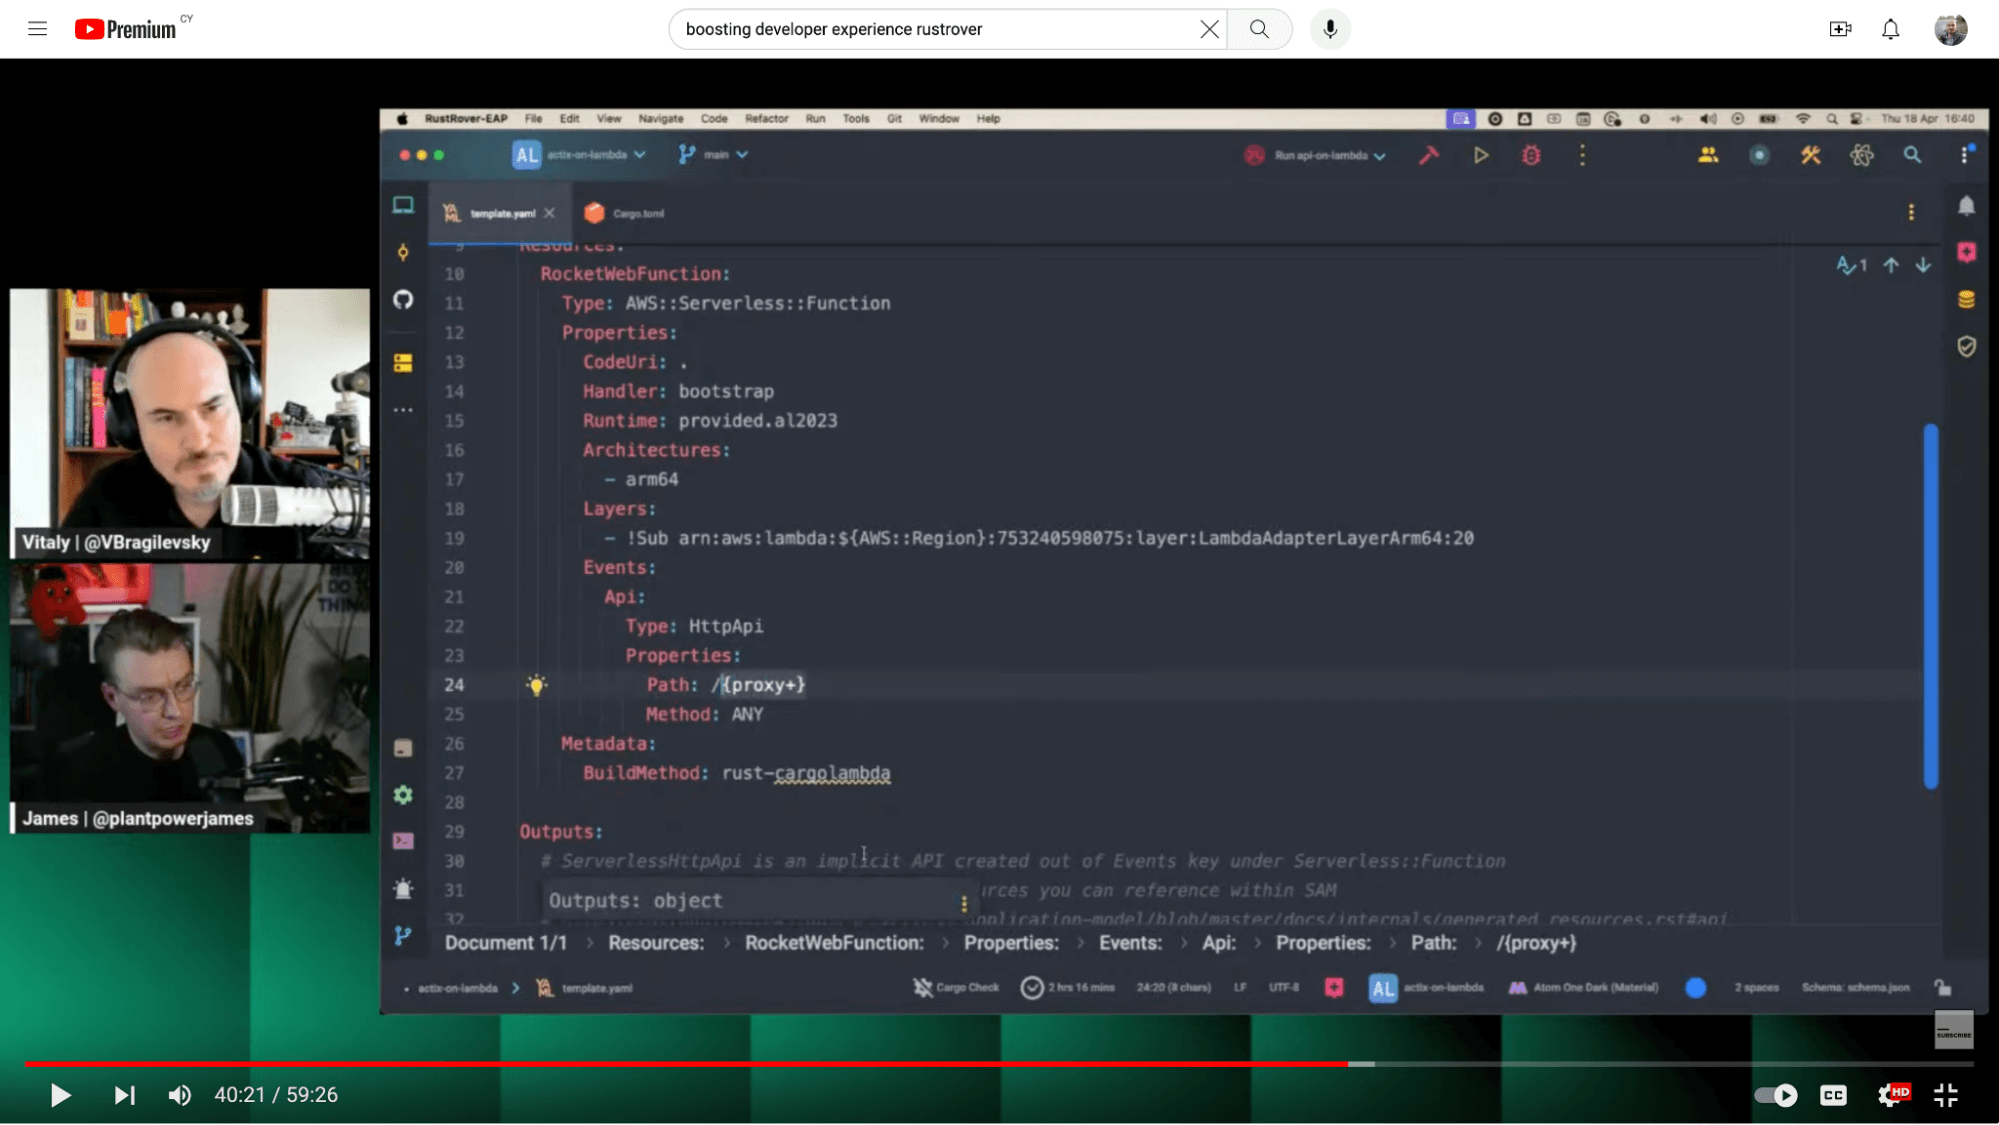Open the YouTube hamburger guide menu

click(x=37, y=29)
